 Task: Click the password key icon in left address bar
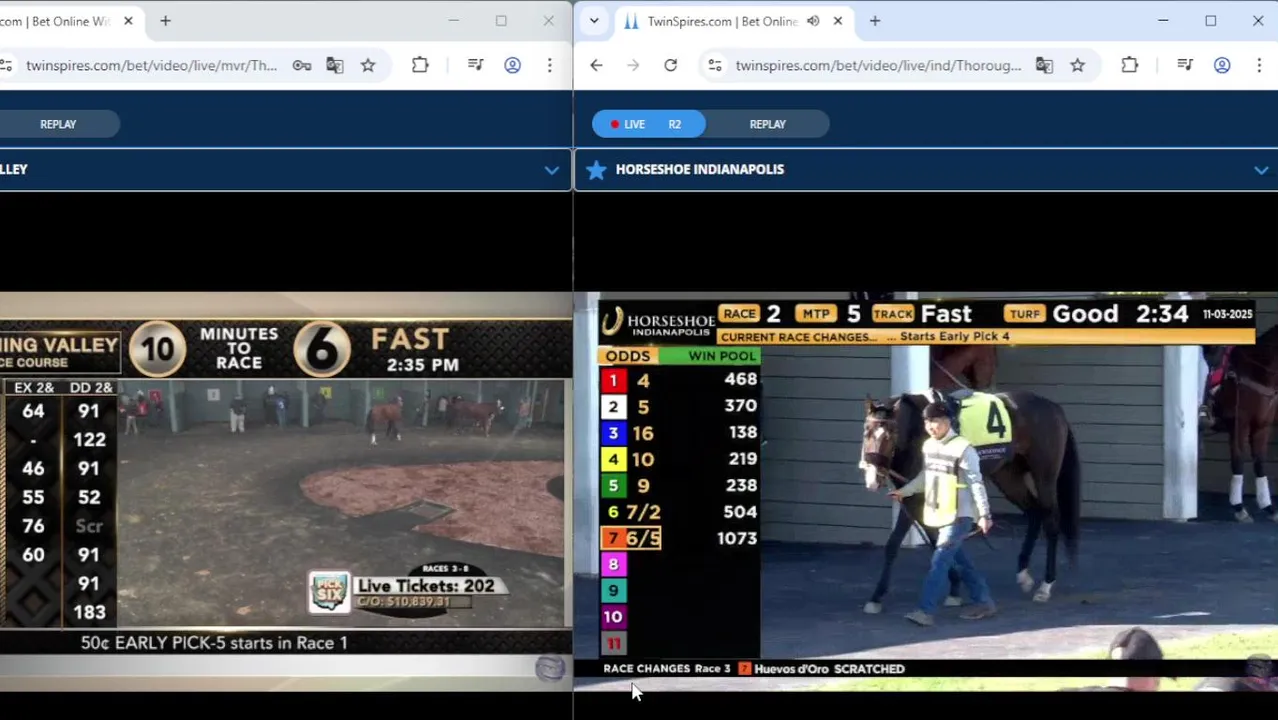[301, 65]
